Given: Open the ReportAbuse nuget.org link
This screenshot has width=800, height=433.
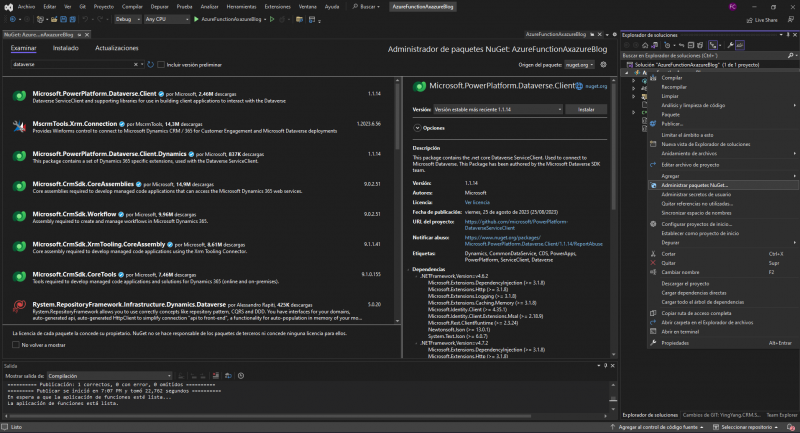Looking at the screenshot, I should click(x=533, y=241).
